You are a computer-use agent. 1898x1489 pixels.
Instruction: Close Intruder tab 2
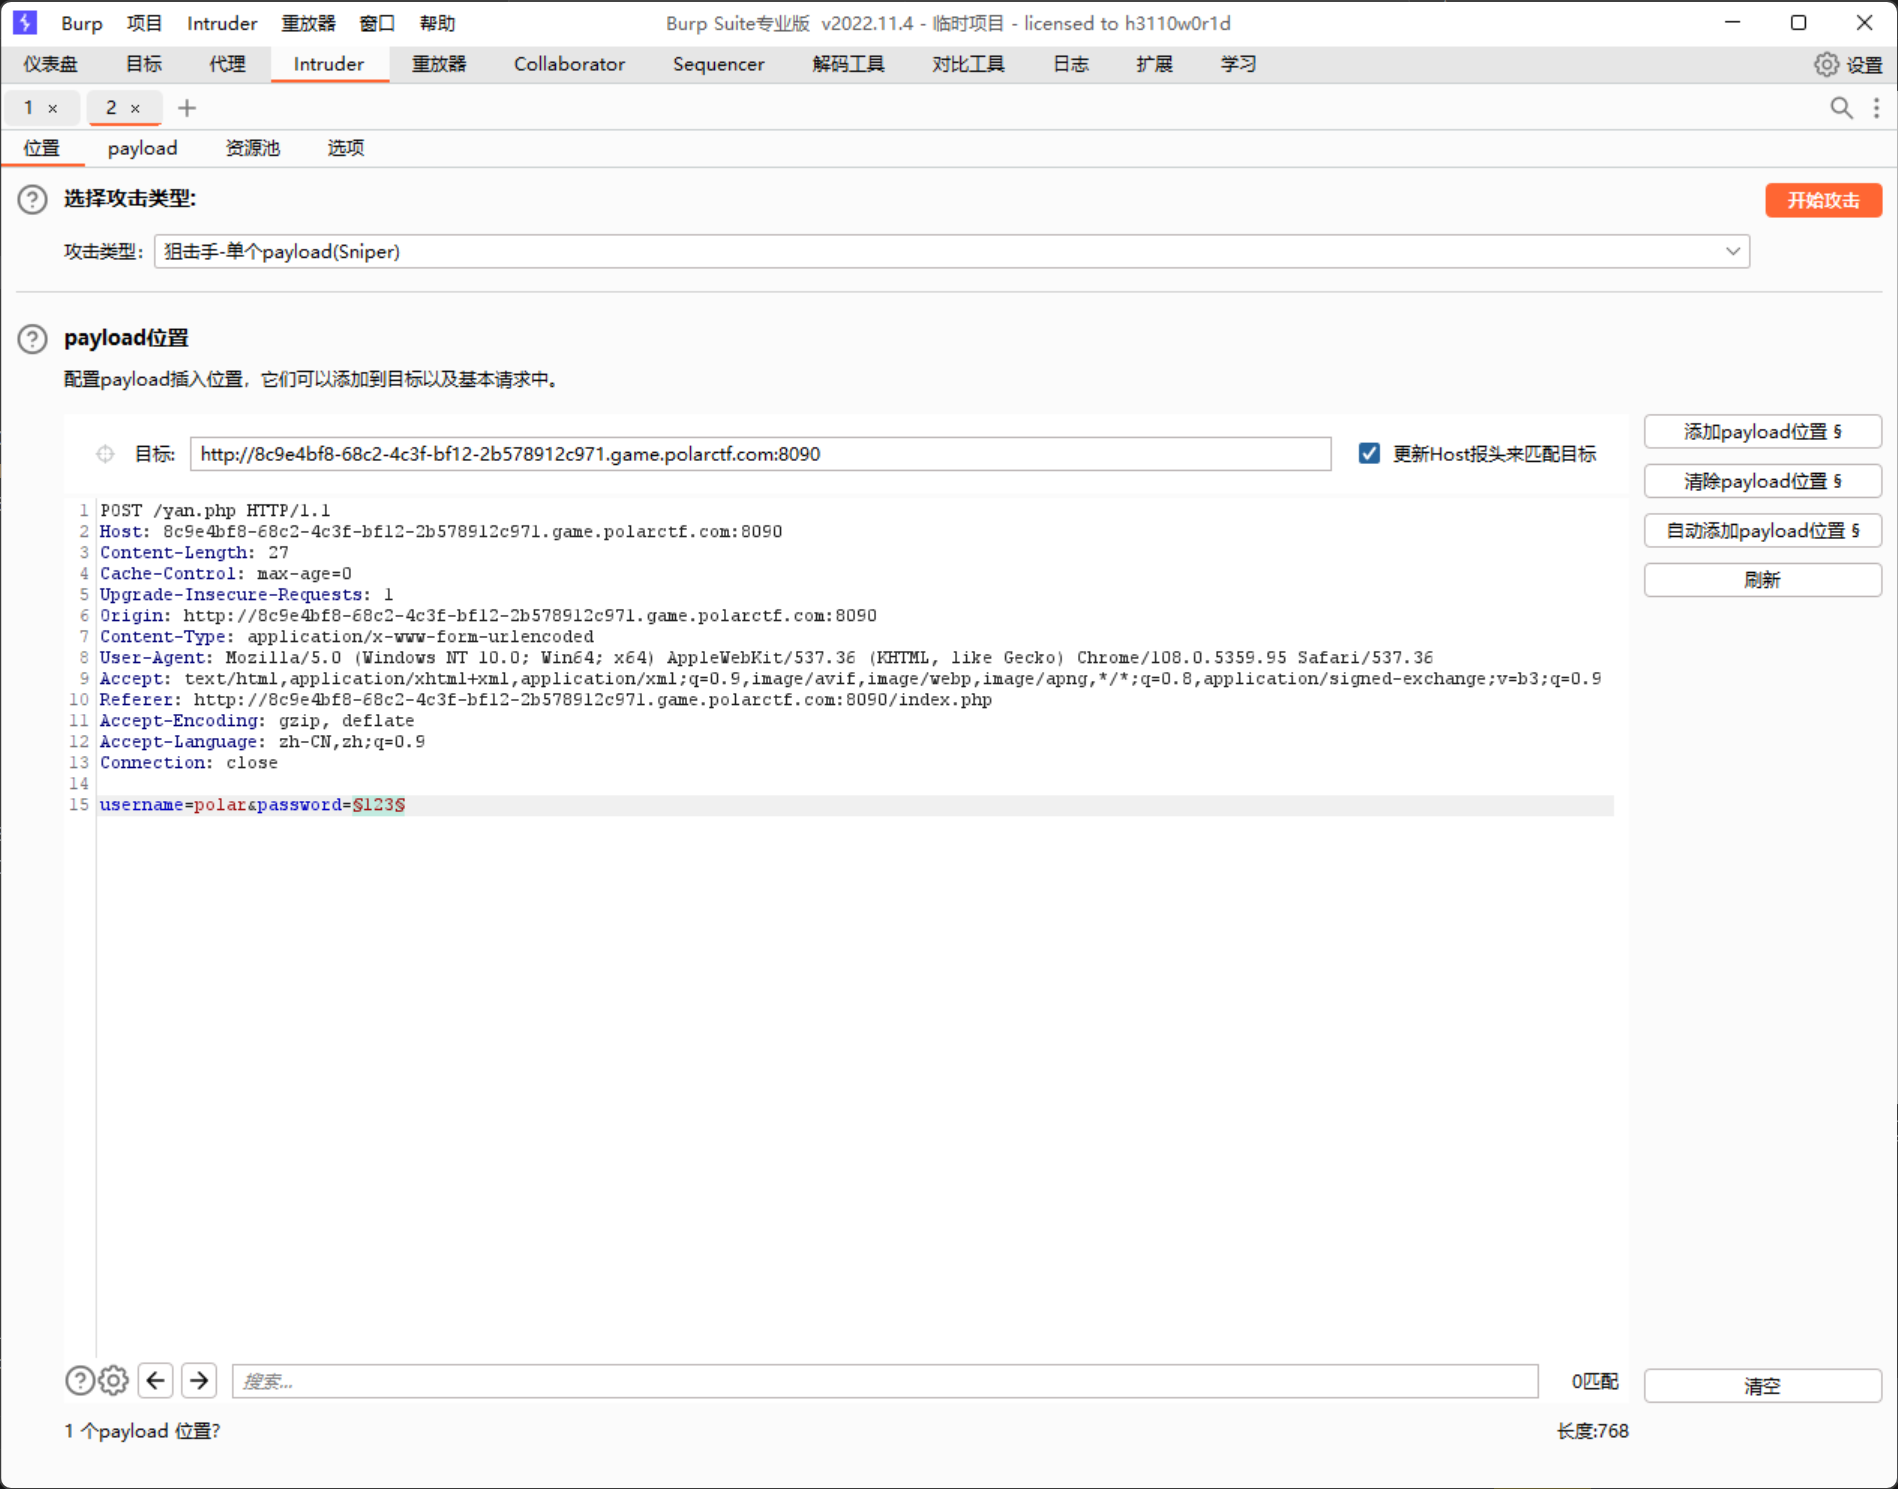135,109
